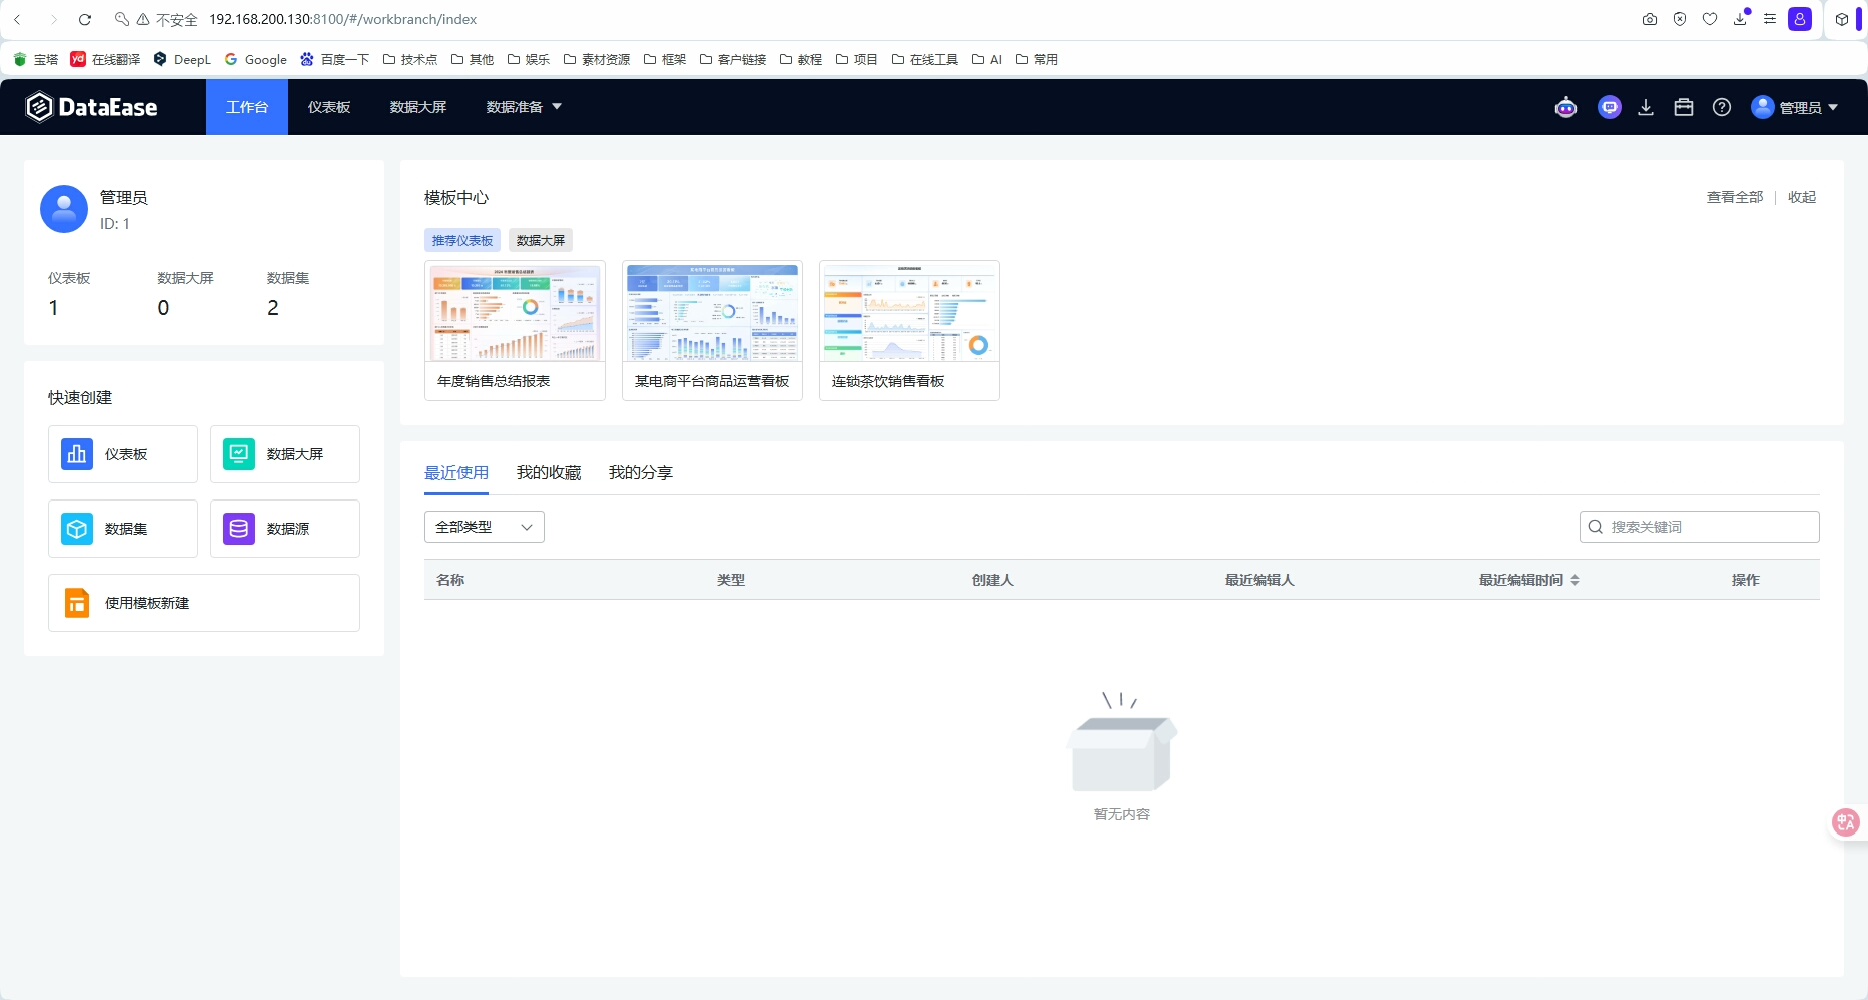1868x1000 pixels.
Task: Expand the 数据准备 dropdown menu
Action: (524, 107)
